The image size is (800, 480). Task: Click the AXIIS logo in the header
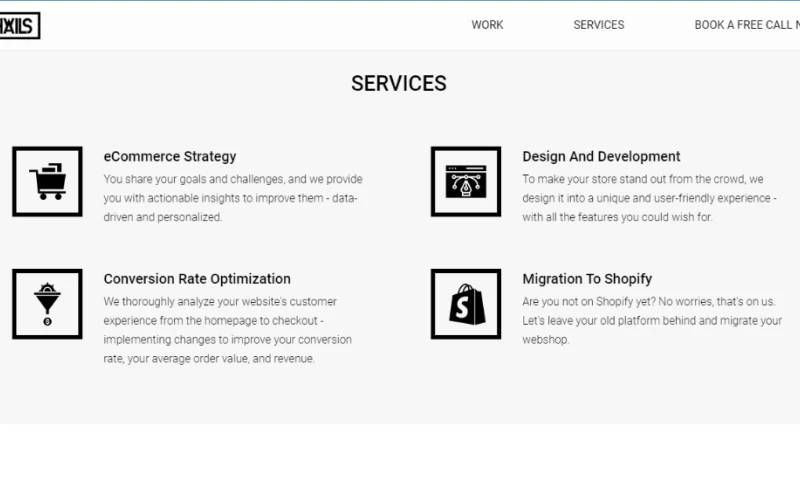point(20,25)
